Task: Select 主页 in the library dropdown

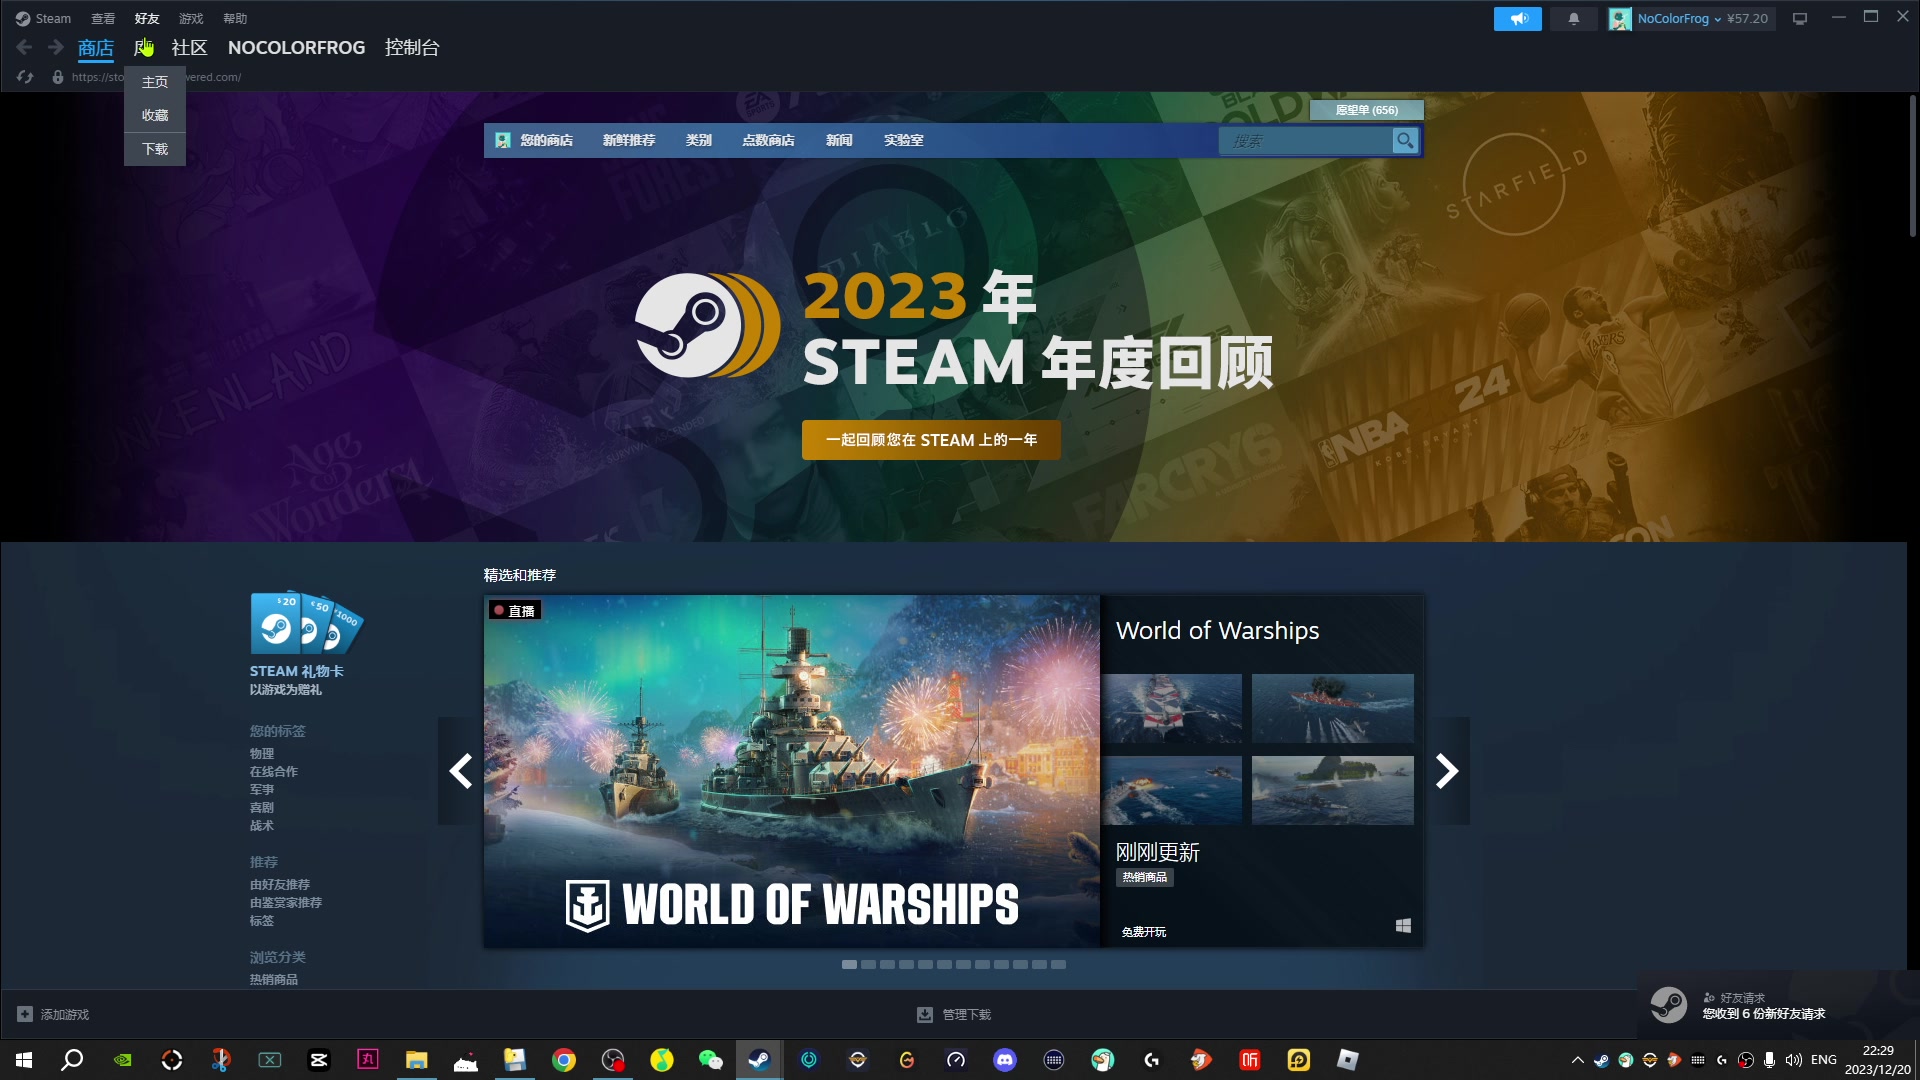Action: tap(155, 82)
